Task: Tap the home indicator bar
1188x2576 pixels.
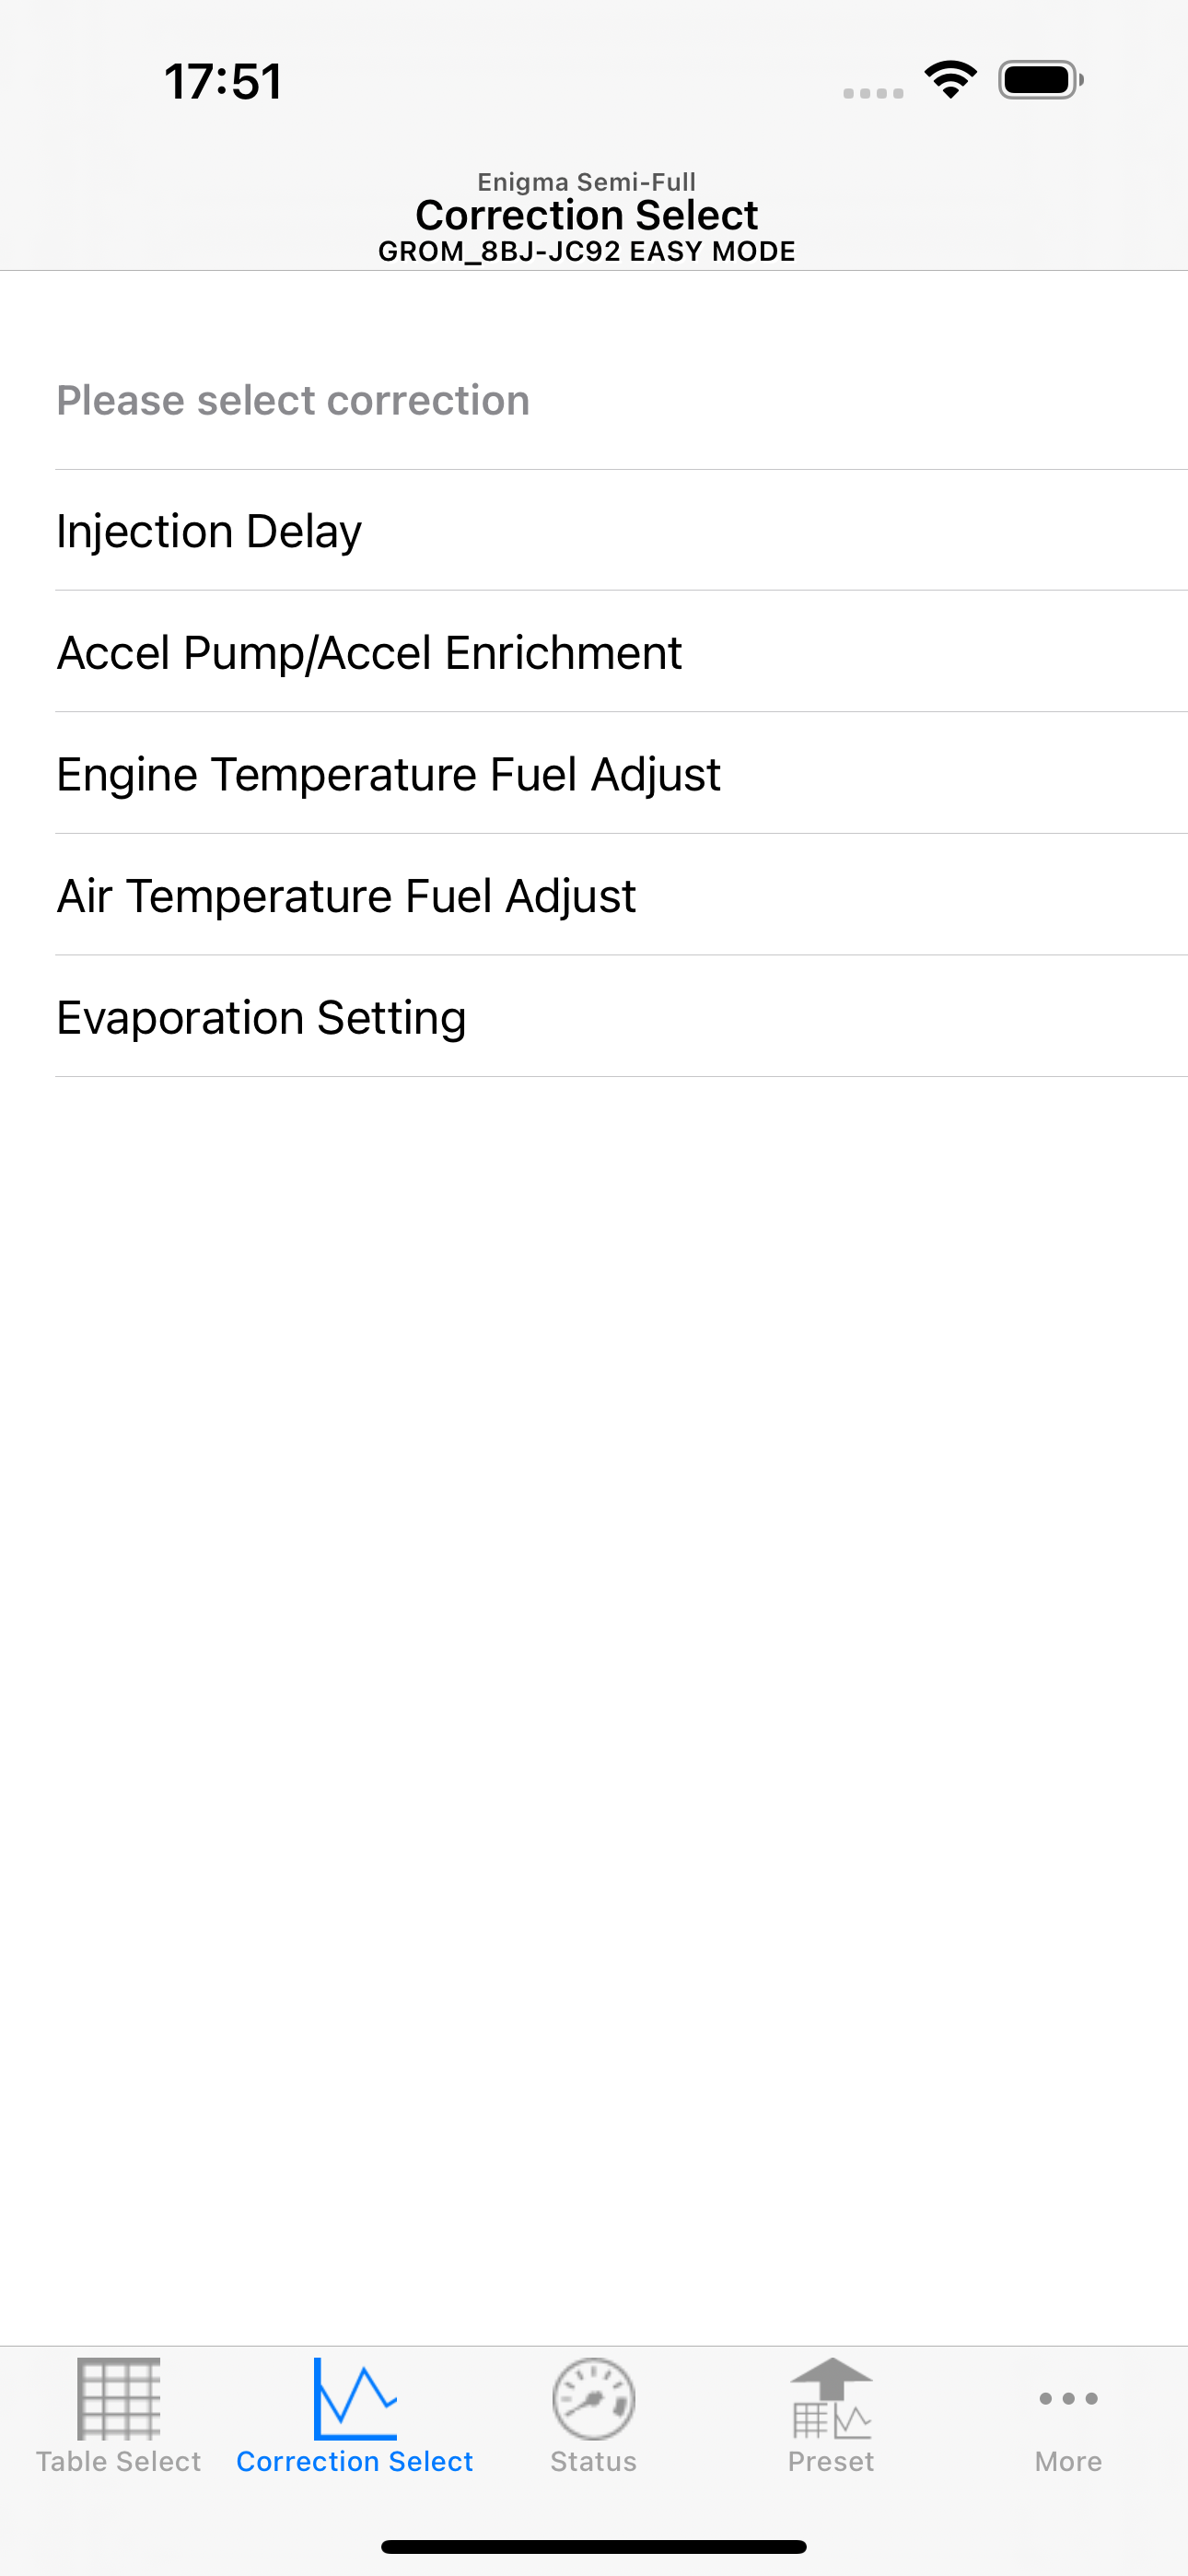Action: tap(594, 2546)
